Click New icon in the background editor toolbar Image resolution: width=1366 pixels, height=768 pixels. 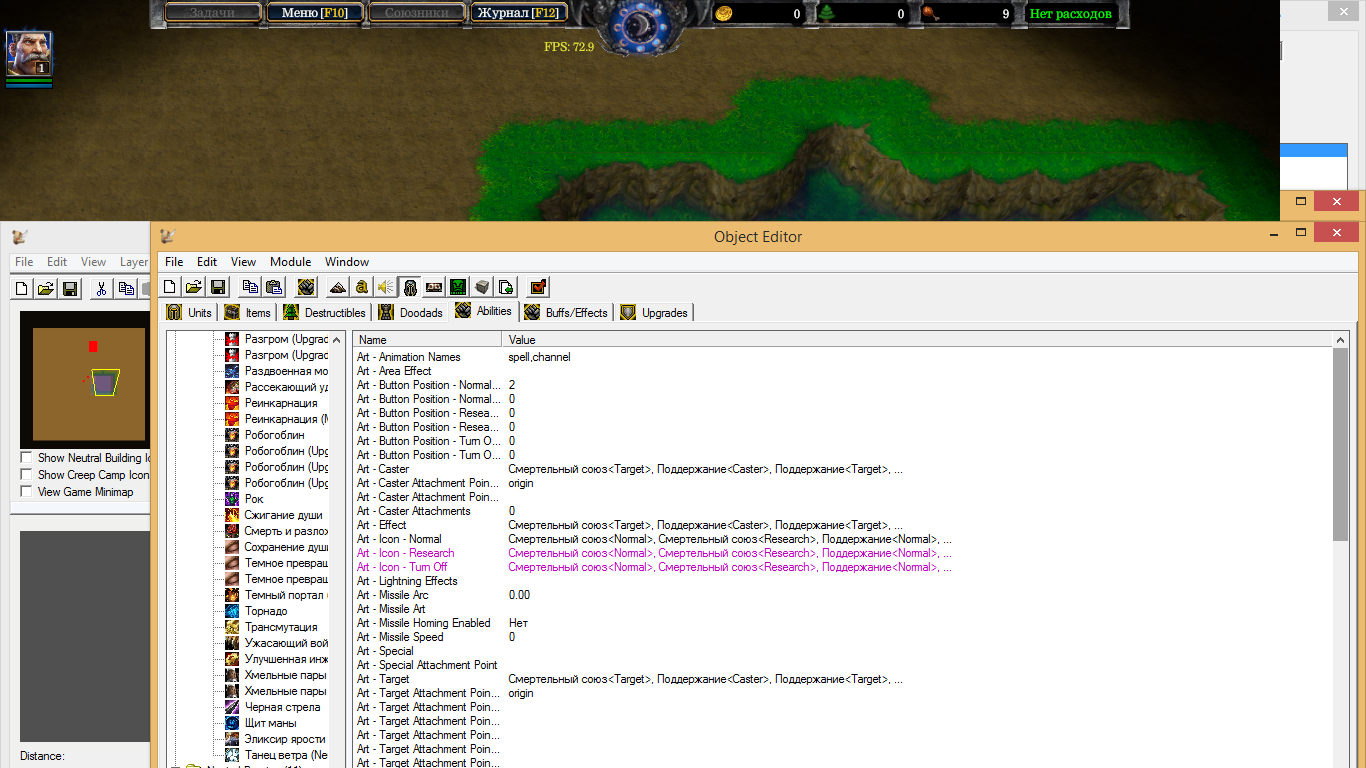pos(22,289)
